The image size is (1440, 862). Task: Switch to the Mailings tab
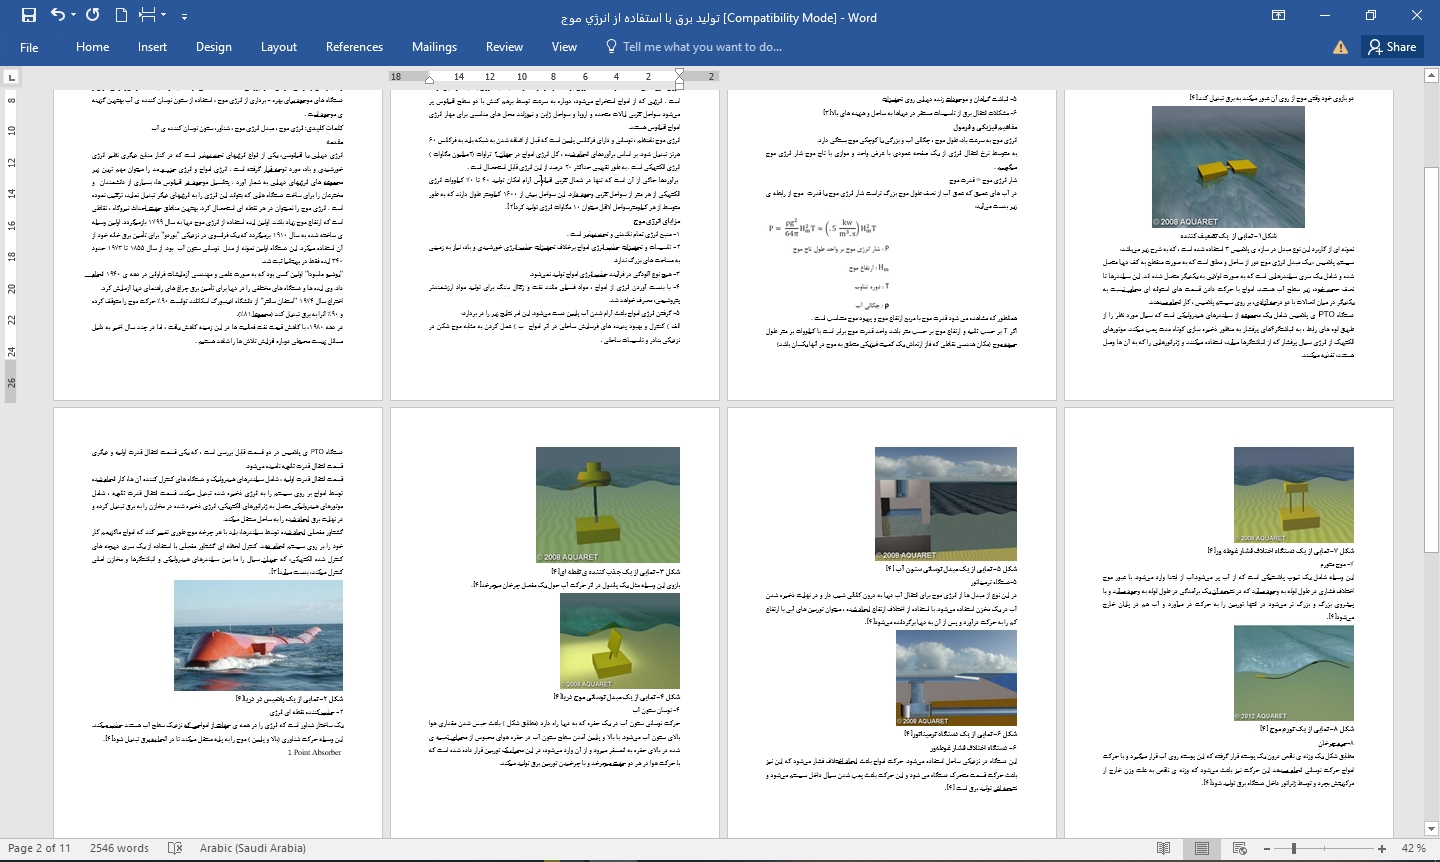click(x=434, y=47)
